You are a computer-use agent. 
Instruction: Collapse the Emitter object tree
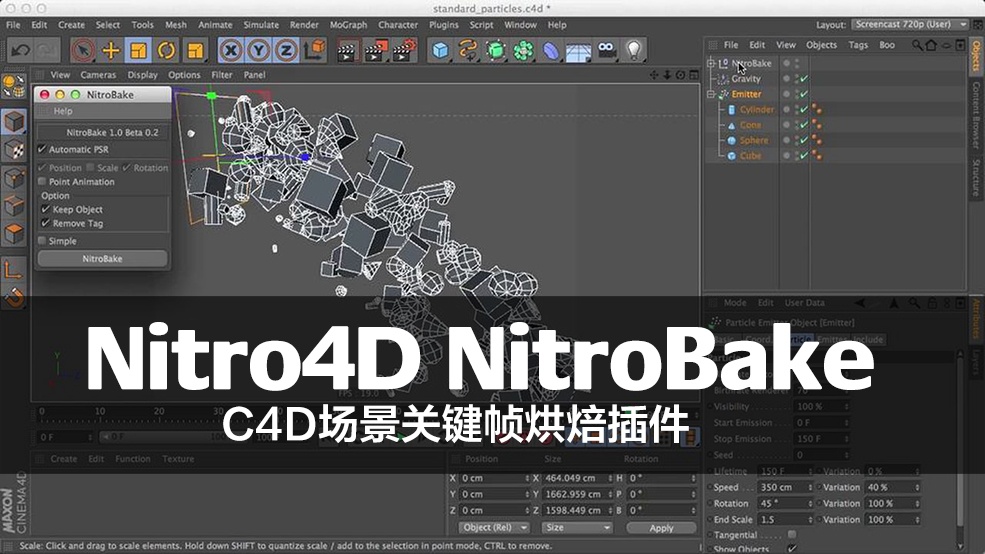click(711, 94)
